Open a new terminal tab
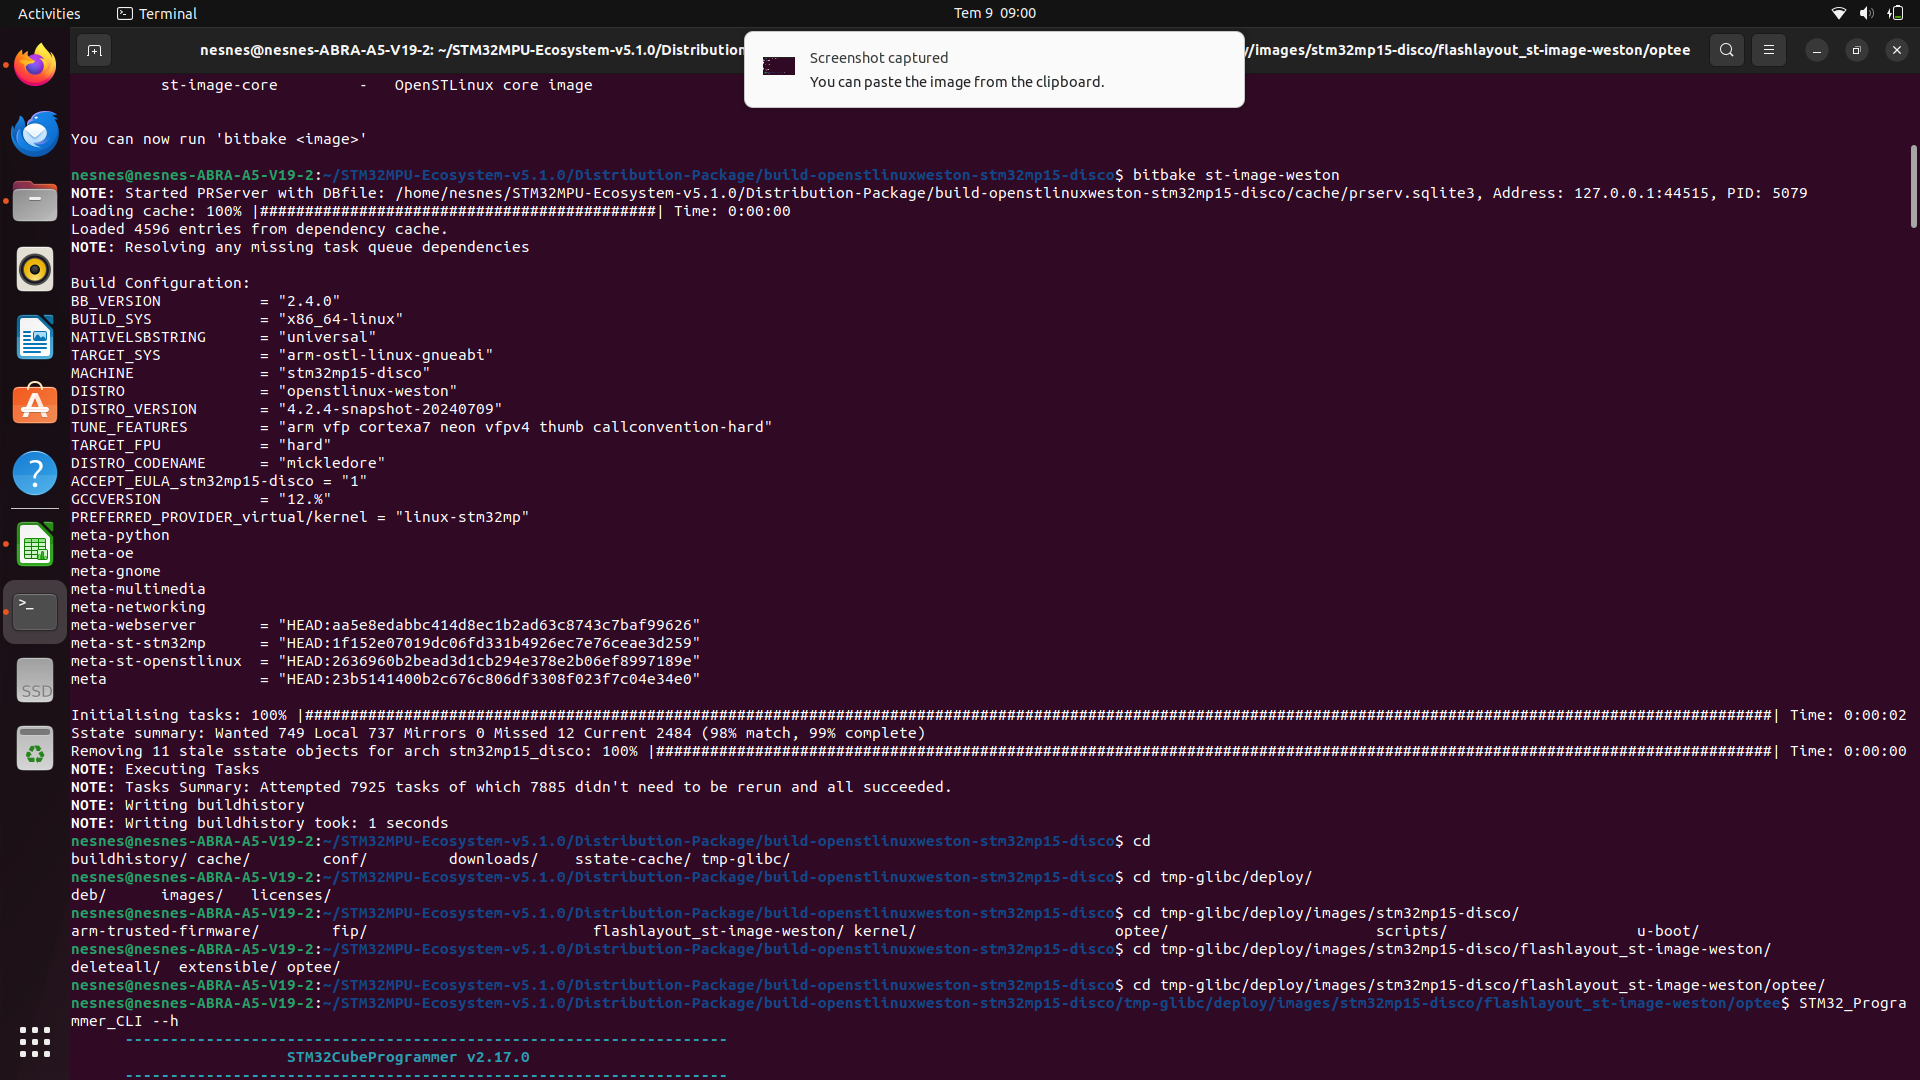This screenshot has width=1920, height=1080. click(94, 50)
